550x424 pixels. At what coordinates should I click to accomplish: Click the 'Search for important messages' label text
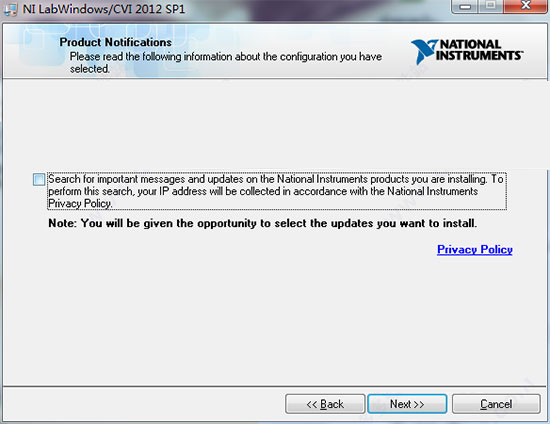pos(276,191)
